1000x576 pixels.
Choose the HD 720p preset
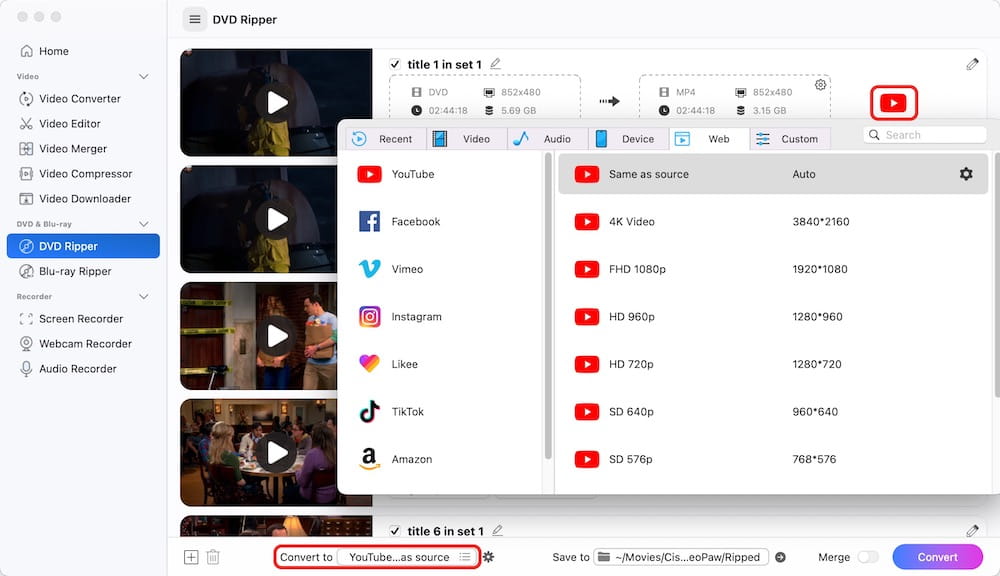coord(773,364)
